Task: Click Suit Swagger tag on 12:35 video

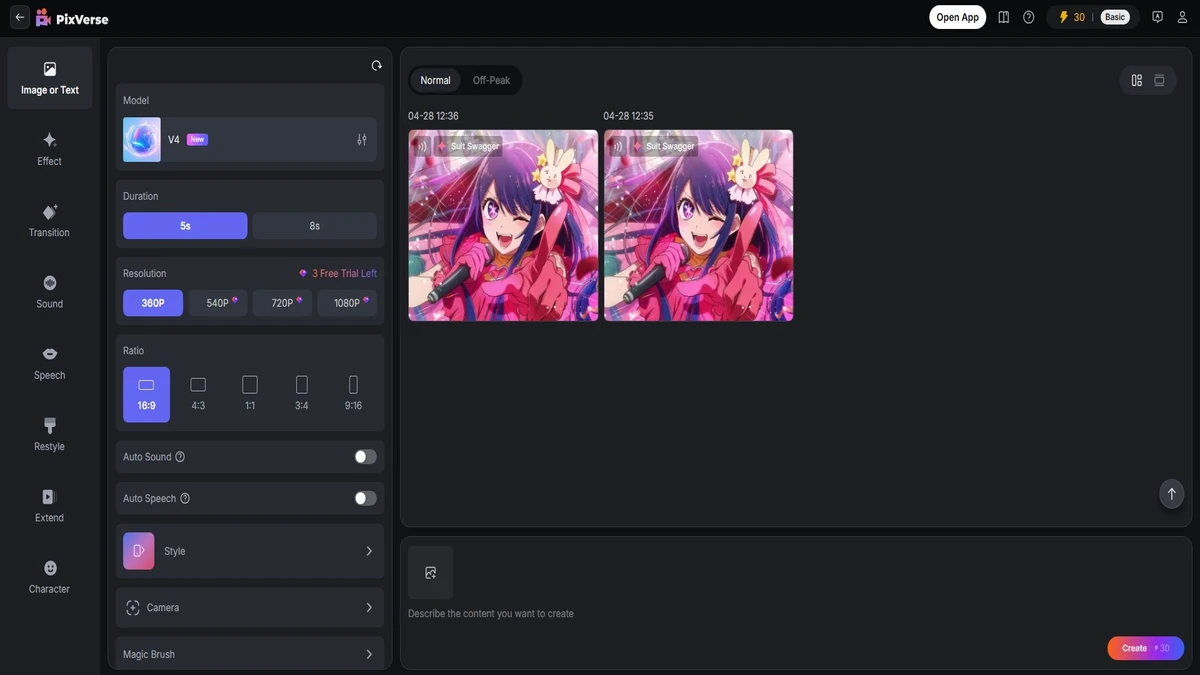Action: [664, 146]
